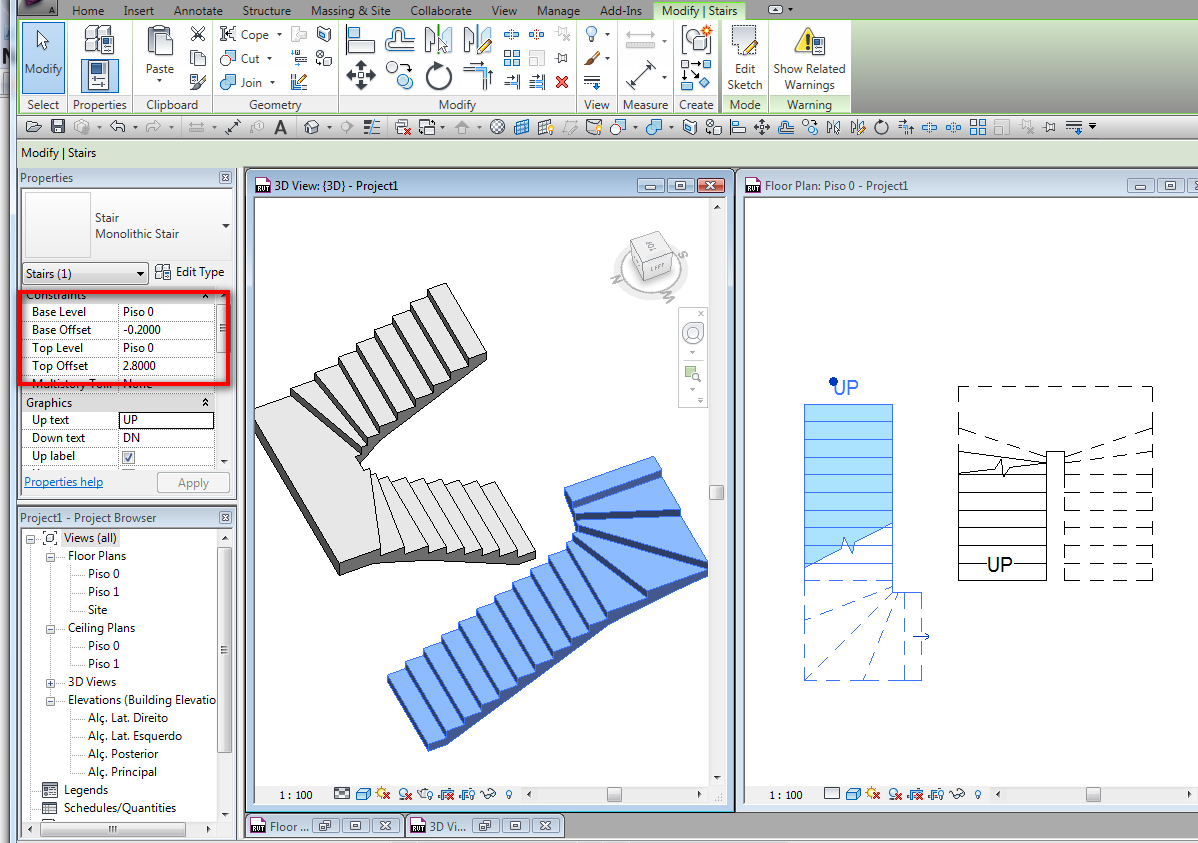Viewport: 1198px width, 843px height.
Task: Select the Offset tool in the ribbon Modify panel
Action: pos(400,38)
